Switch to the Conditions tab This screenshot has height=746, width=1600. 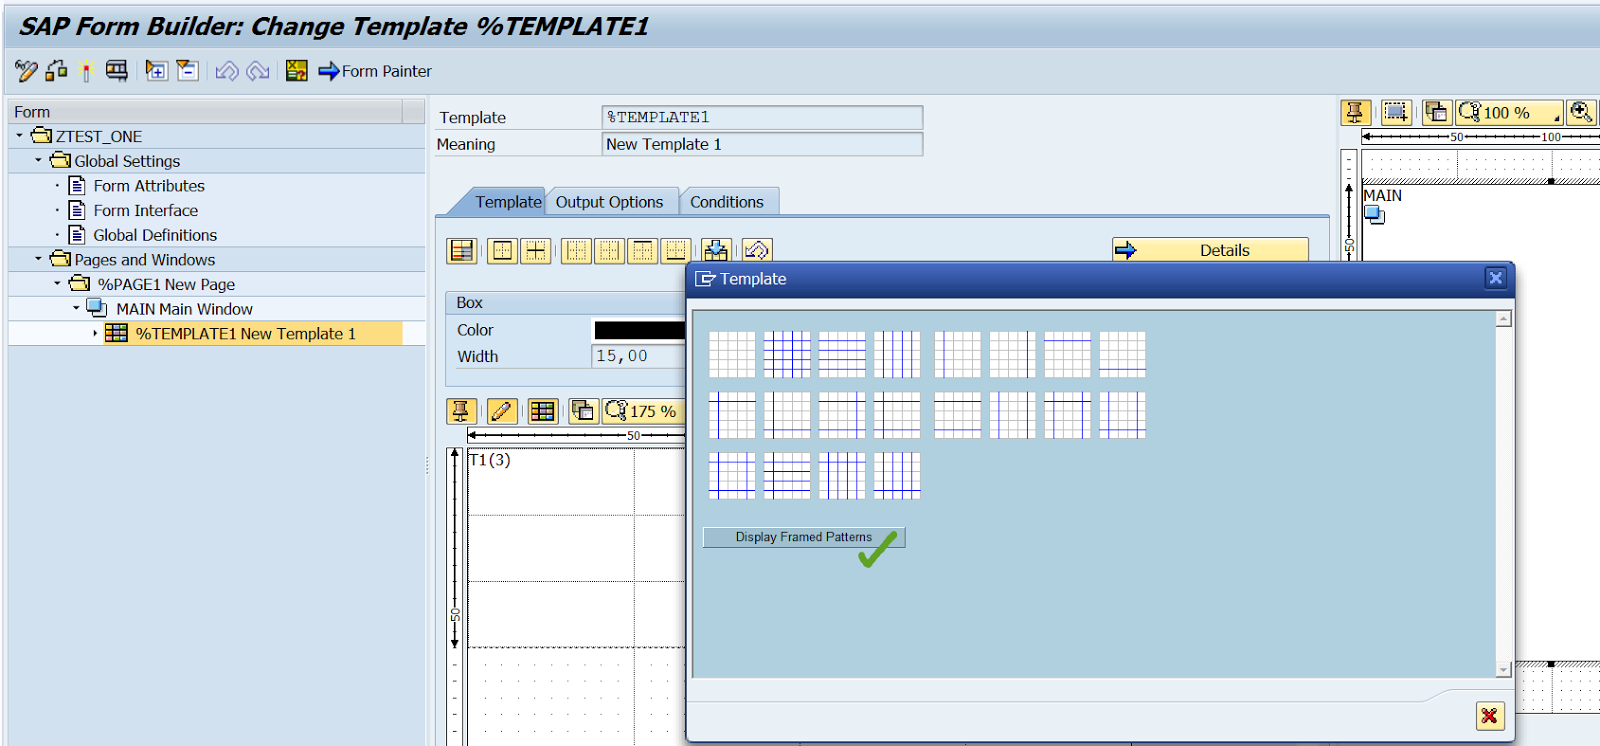pyautogui.click(x=727, y=202)
